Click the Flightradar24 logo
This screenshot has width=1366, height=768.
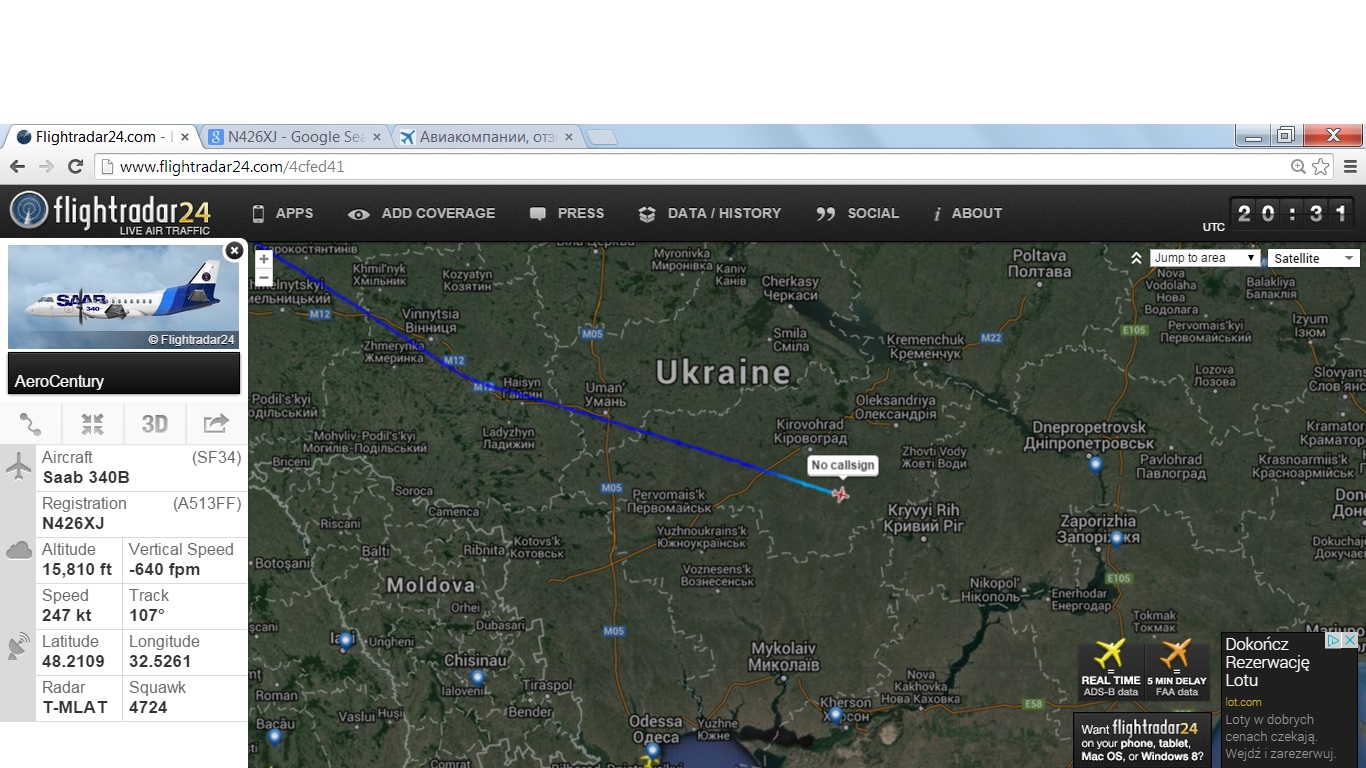110,213
